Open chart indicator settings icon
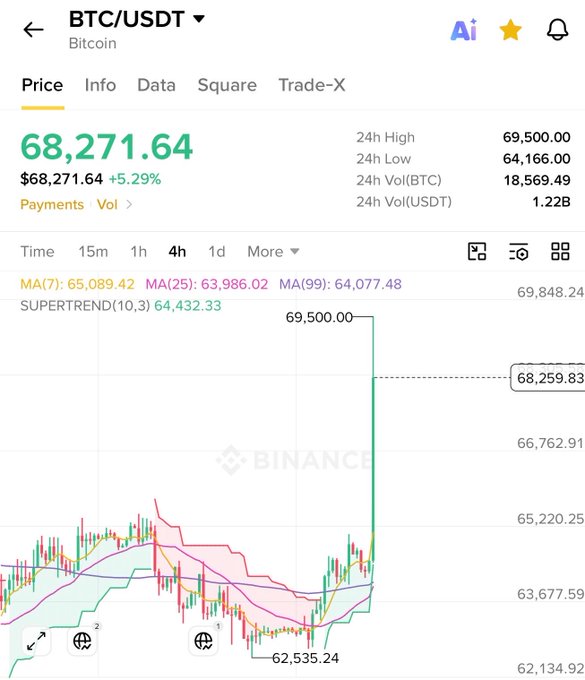Screen dimensions: 585x680 (518, 252)
